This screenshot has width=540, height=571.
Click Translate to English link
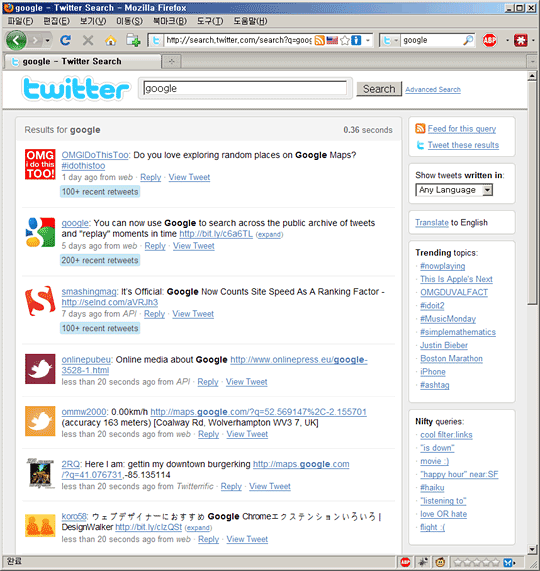pyautogui.click(x=432, y=223)
